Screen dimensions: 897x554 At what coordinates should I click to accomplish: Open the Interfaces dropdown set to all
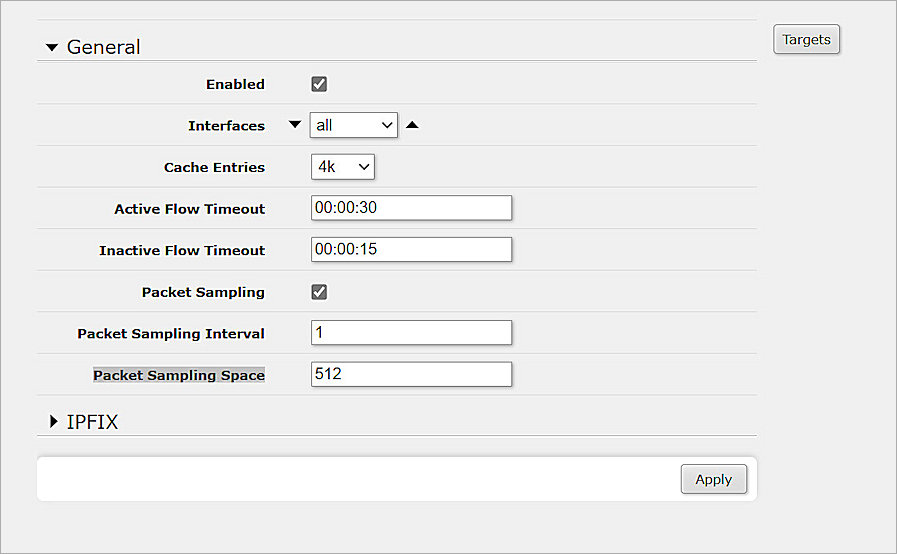pyautogui.click(x=354, y=125)
